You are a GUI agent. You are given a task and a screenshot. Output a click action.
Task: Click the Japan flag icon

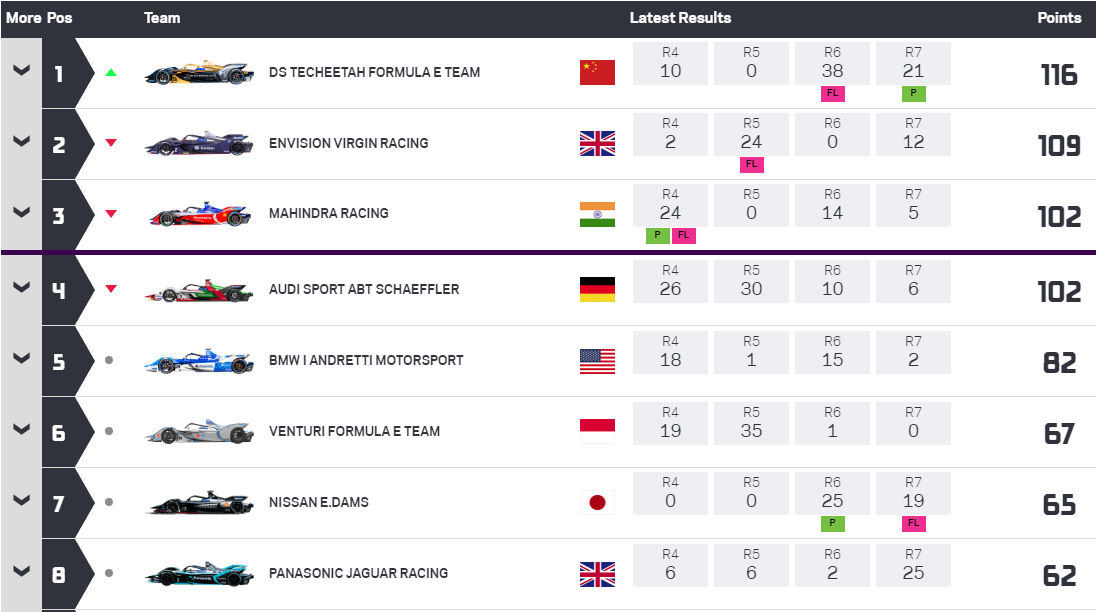(597, 502)
